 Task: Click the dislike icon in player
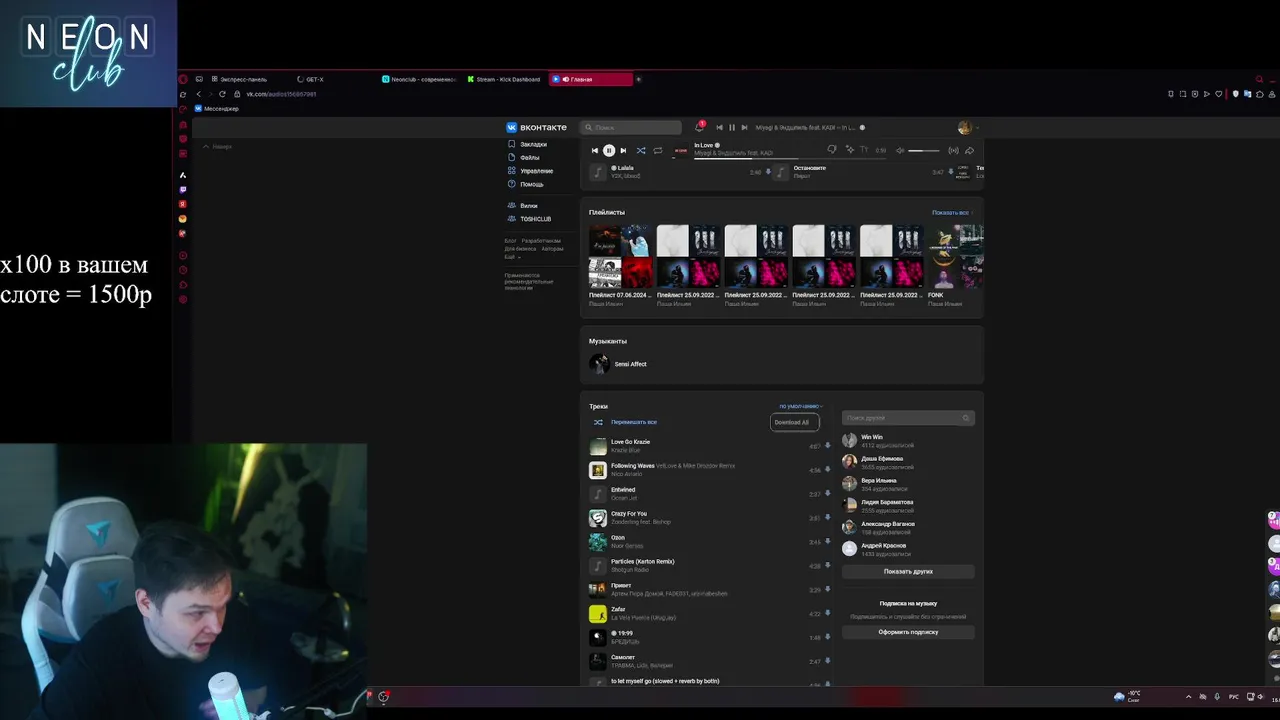point(831,150)
